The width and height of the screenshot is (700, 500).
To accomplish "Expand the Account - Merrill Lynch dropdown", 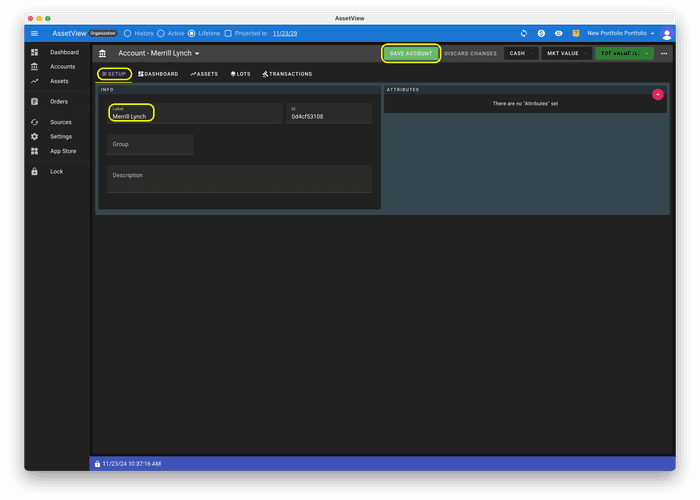I will 158,53.
